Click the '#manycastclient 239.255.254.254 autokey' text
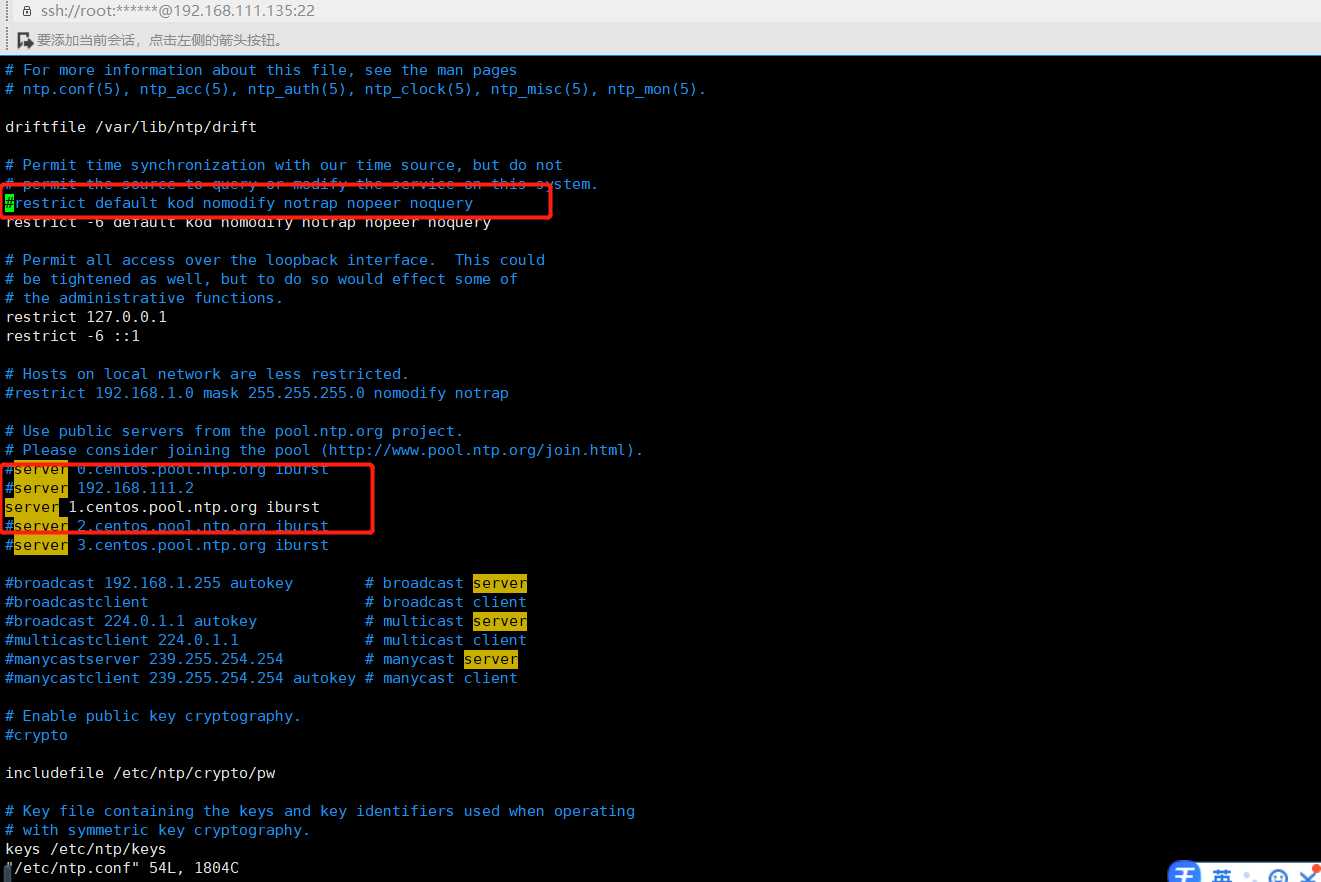This screenshot has height=882, width=1321. [x=180, y=678]
